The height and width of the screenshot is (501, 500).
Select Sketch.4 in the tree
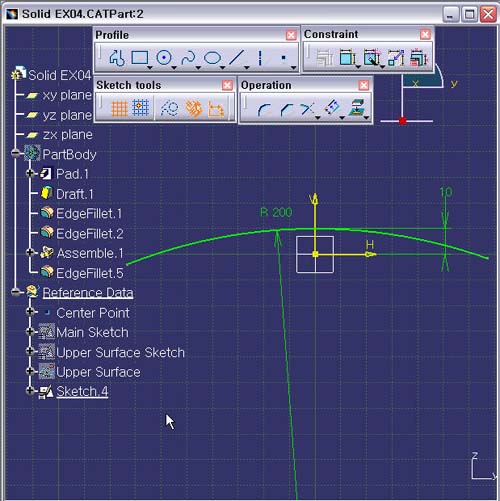click(82, 391)
